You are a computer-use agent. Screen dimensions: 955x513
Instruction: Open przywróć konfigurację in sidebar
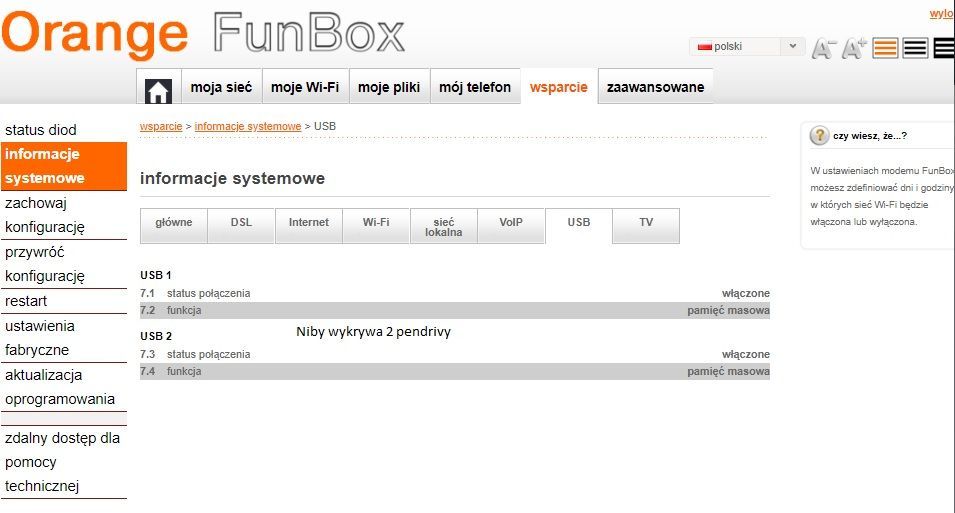click(63, 264)
